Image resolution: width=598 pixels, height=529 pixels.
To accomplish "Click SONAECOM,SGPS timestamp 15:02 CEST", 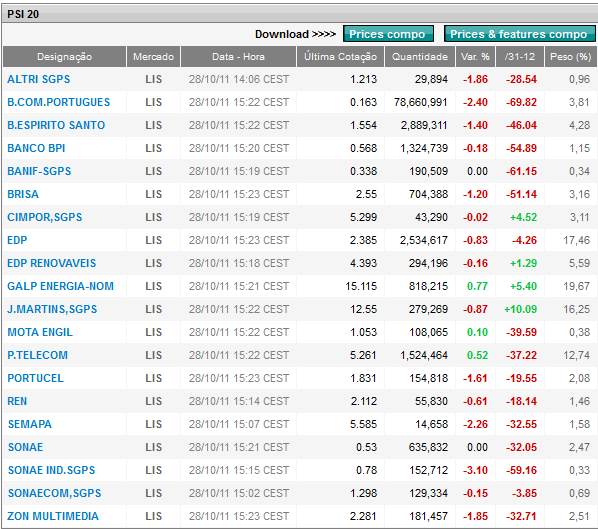I will click(x=239, y=493).
